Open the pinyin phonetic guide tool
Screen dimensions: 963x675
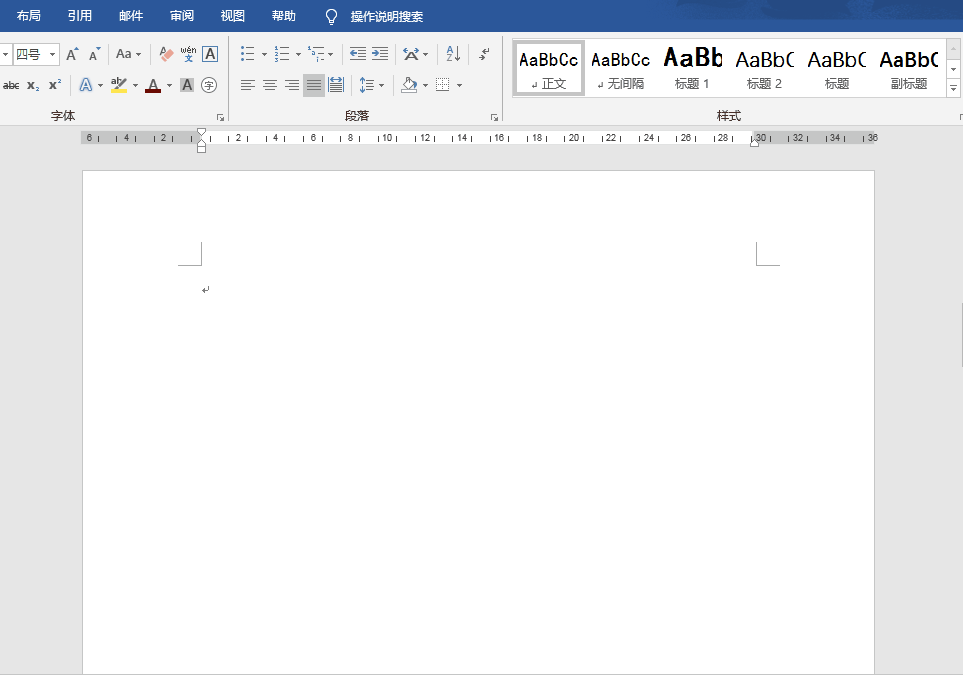point(188,54)
